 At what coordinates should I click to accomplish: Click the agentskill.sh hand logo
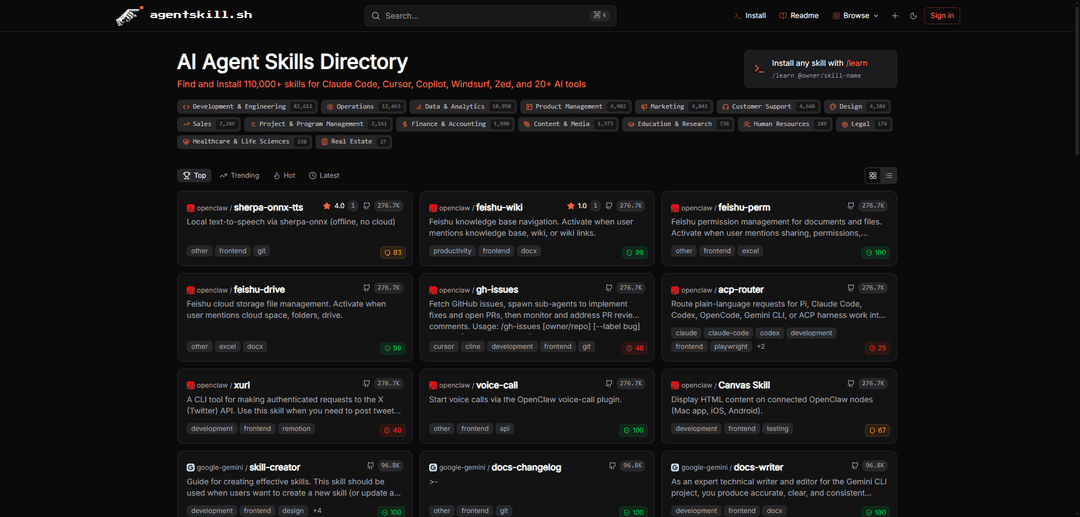click(x=129, y=15)
